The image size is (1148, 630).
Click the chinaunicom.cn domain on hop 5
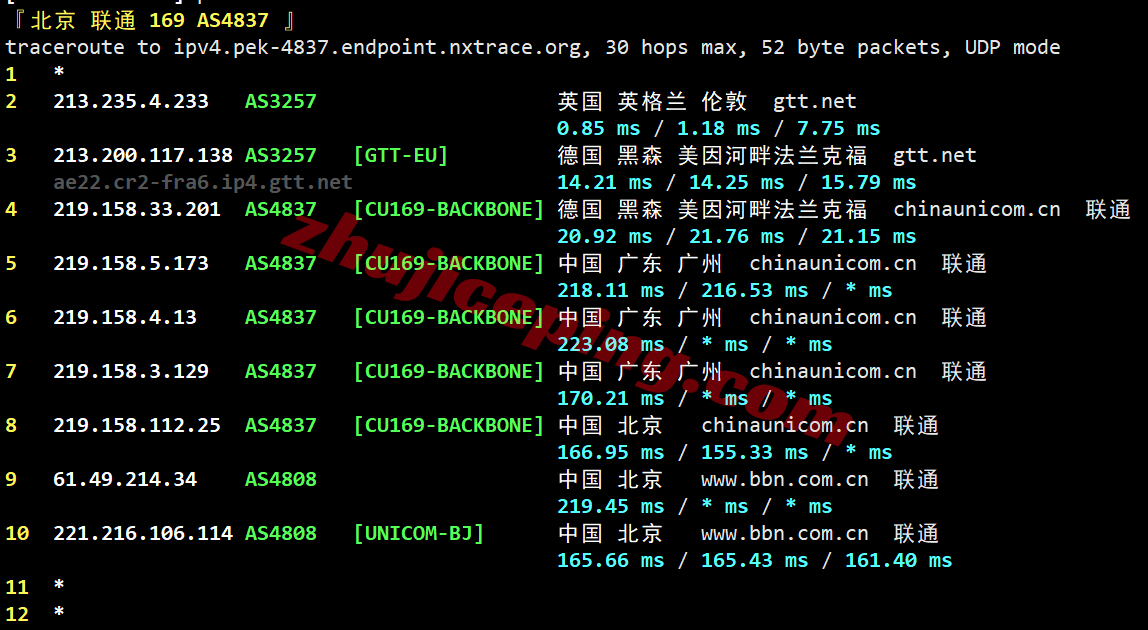(831, 263)
